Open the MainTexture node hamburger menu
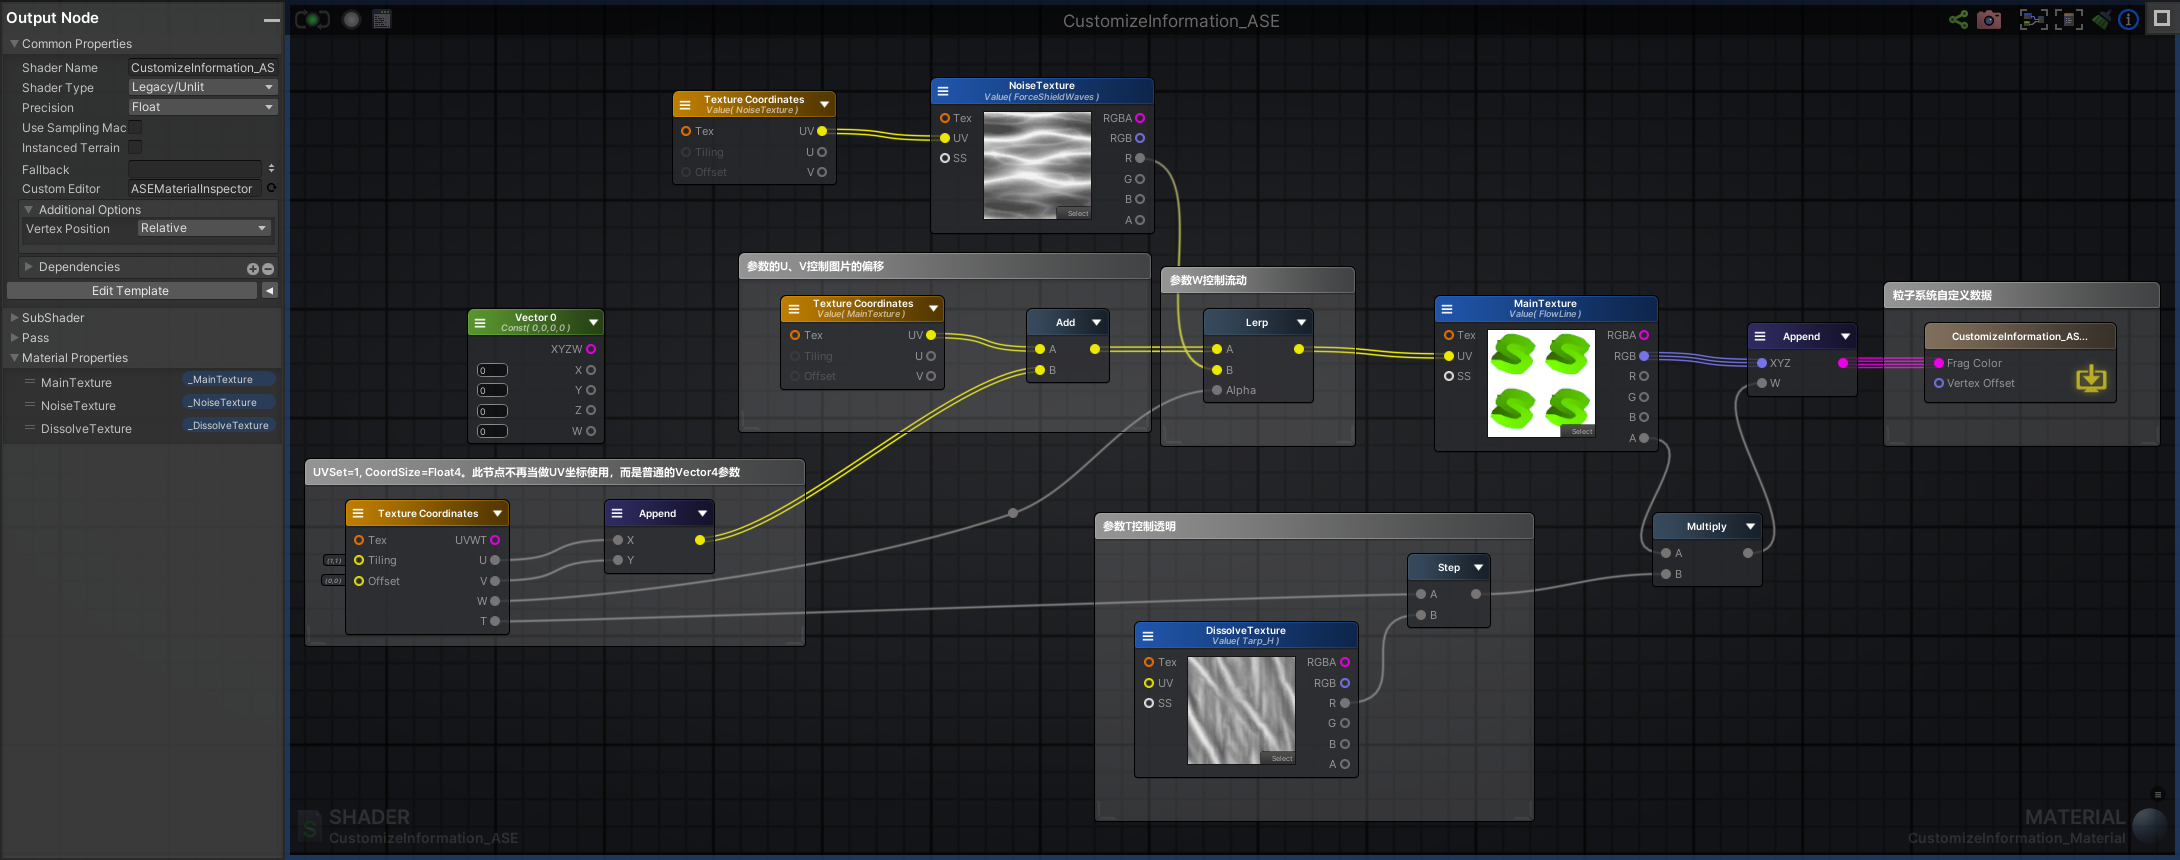This screenshot has height=860, width=2180. point(1446,309)
